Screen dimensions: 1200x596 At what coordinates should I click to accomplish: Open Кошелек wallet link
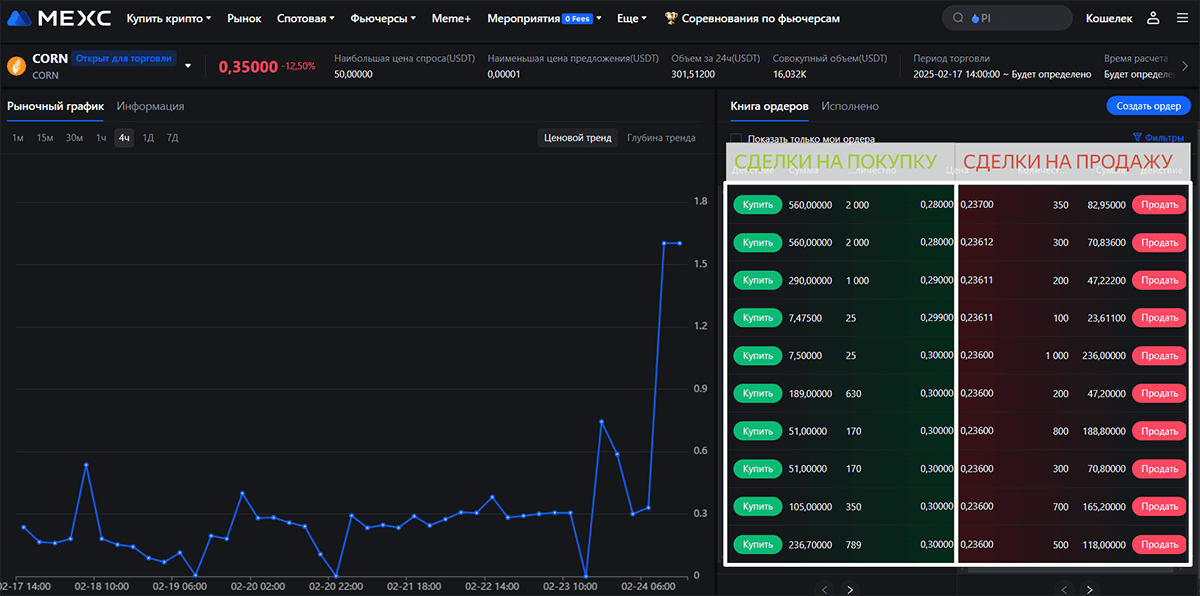[1110, 18]
